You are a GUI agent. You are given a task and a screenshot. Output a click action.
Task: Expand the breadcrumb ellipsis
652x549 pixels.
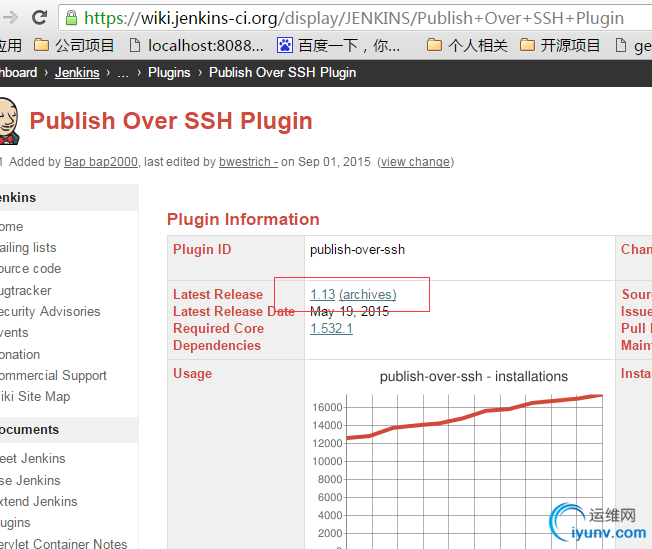[x=123, y=73]
